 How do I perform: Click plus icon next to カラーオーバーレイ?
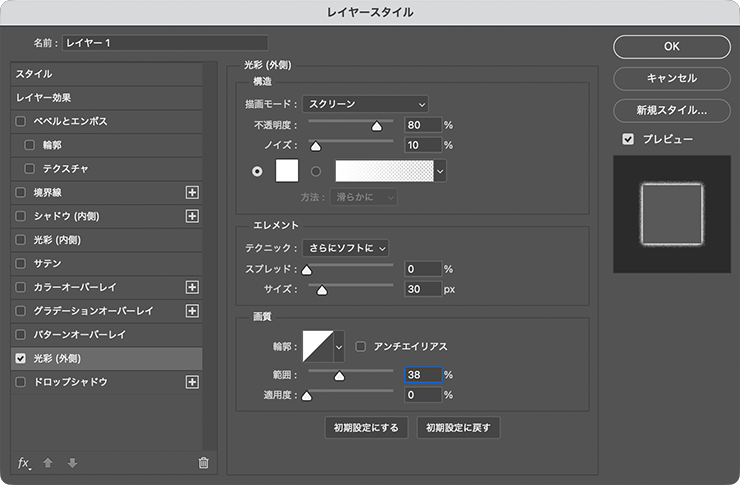pos(193,287)
